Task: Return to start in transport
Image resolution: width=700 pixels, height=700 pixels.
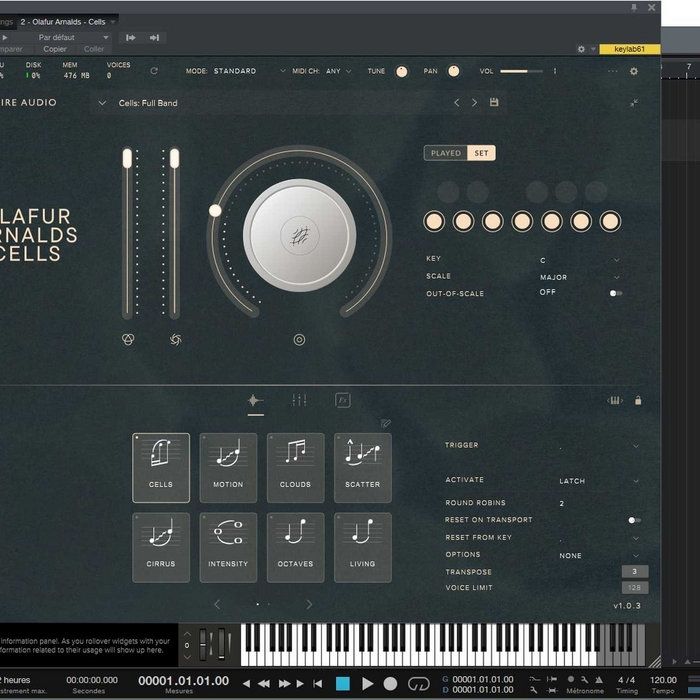Action: coord(317,683)
